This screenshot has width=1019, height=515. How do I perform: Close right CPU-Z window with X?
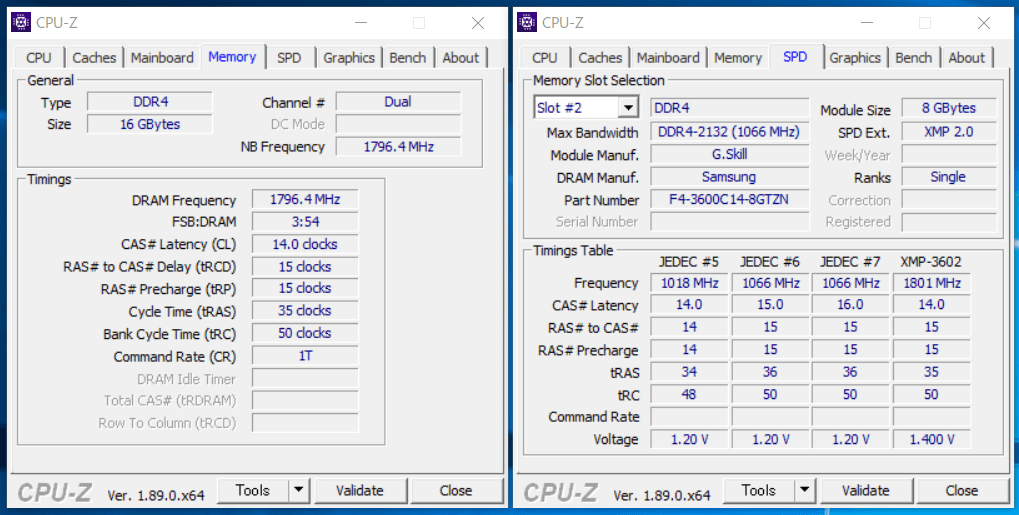pyautogui.click(x=984, y=23)
